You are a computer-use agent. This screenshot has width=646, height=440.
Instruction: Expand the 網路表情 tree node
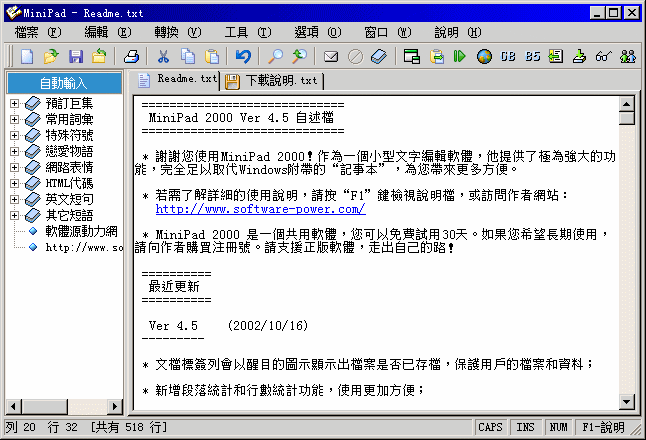(14, 167)
